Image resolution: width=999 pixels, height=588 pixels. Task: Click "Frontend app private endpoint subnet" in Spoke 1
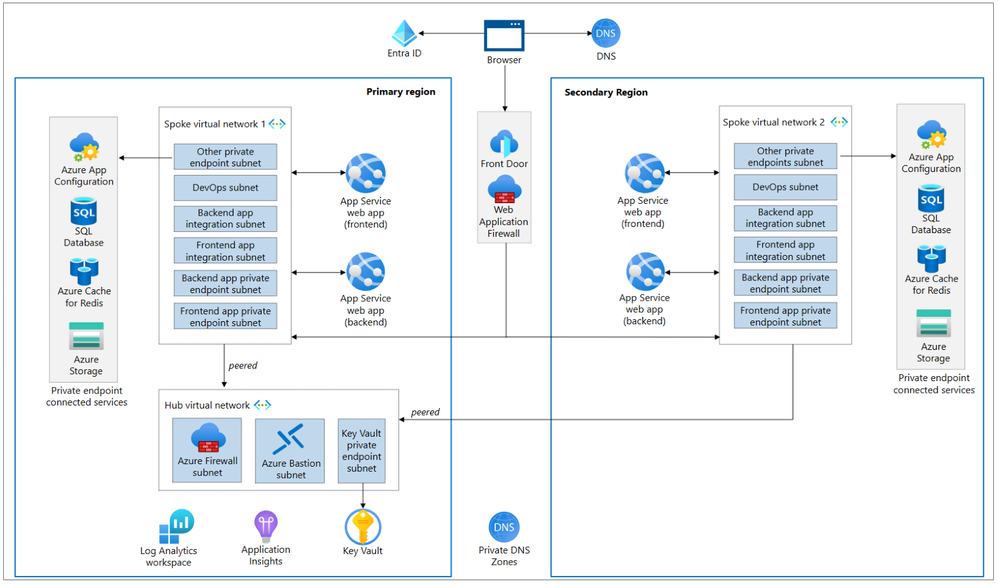click(226, 317)
